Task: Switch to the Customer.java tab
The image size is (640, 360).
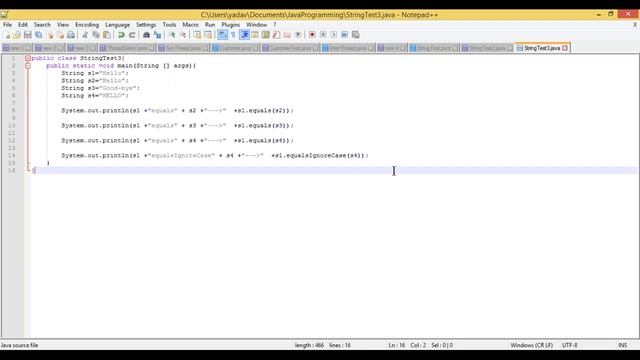Action: point(236,48)
